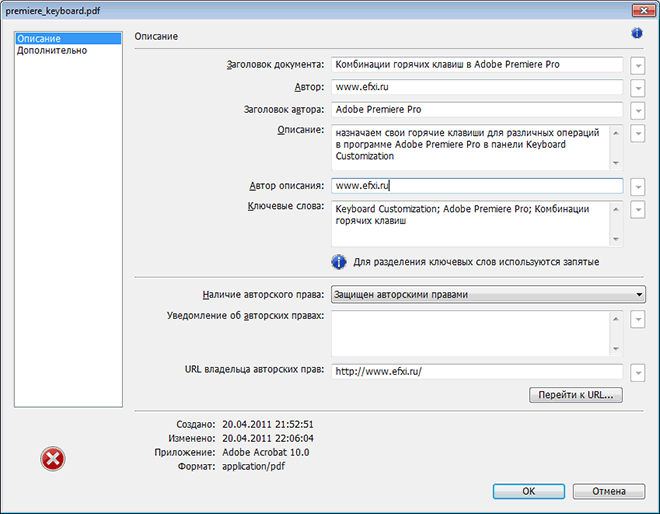The image size is (660, 514).
Task: Open dropdown arrow next to Ключевые слова area
Action: click(638, 210)
